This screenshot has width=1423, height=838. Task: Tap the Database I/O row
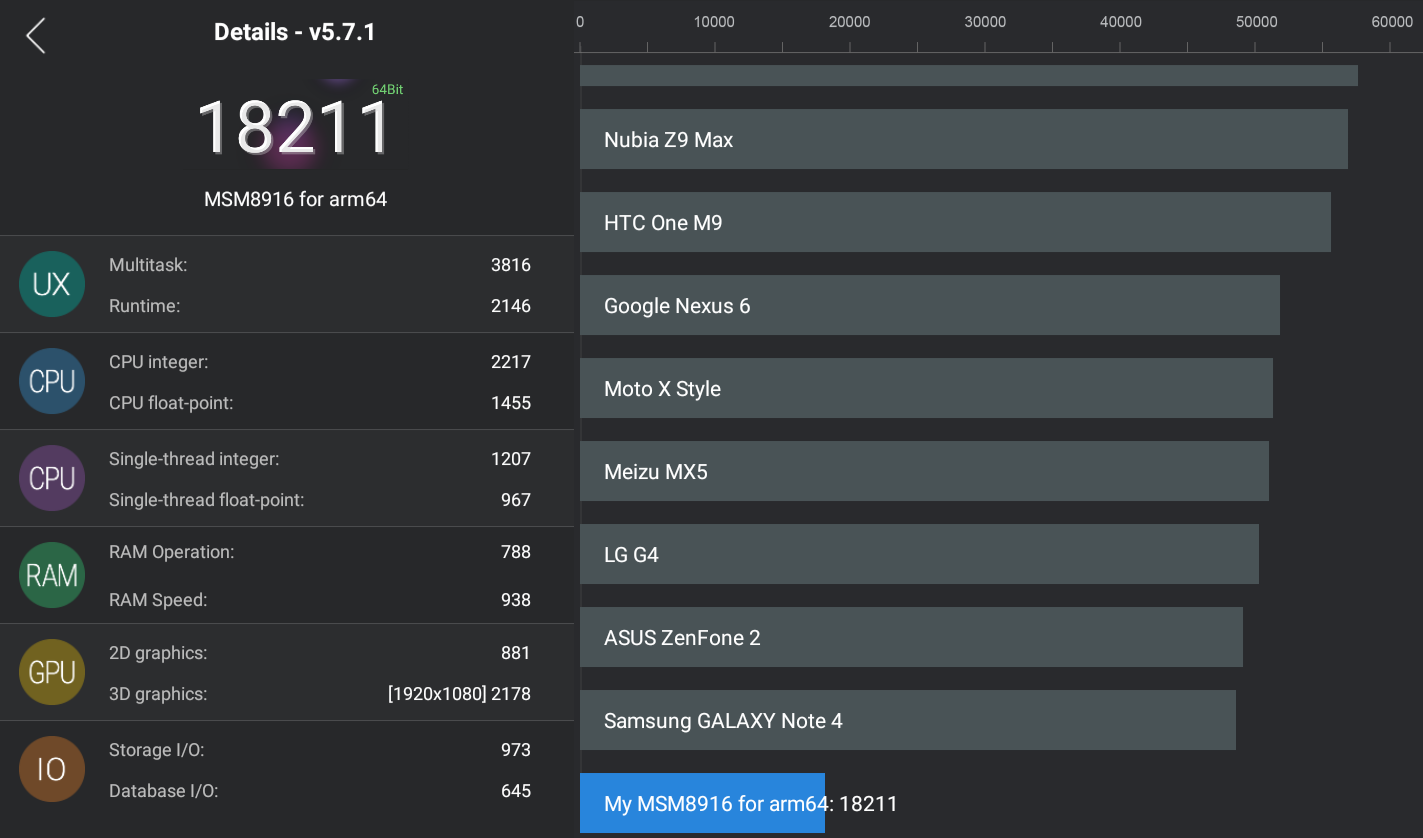(x=320, y=791)
